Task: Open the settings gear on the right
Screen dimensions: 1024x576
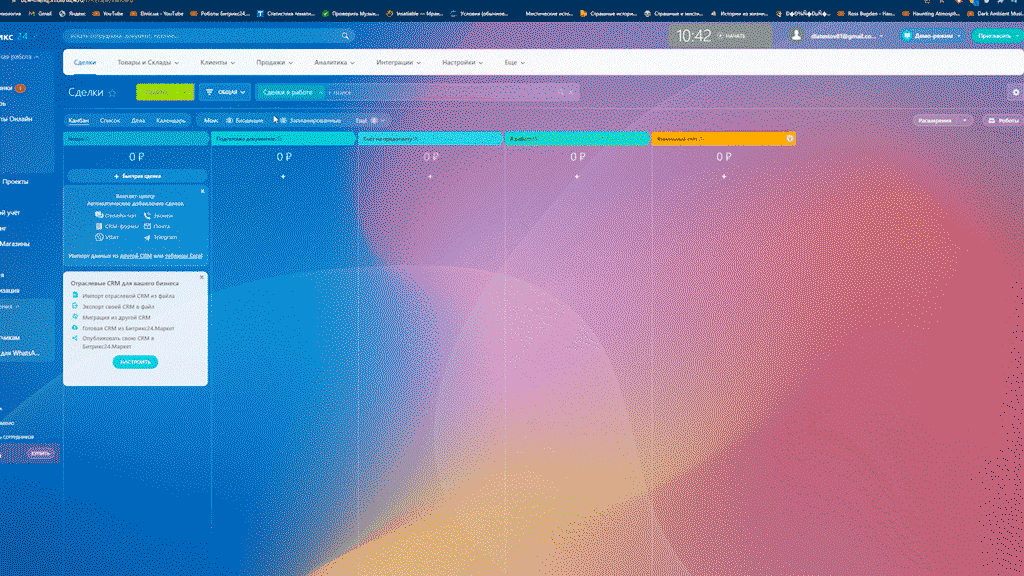Action: 1016,92
